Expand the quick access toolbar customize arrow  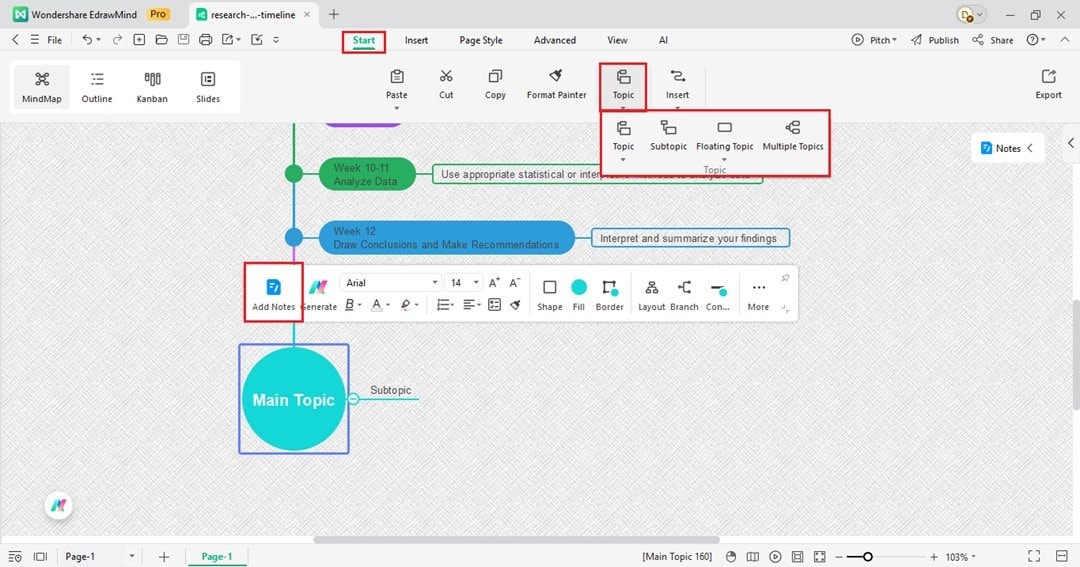276,40
